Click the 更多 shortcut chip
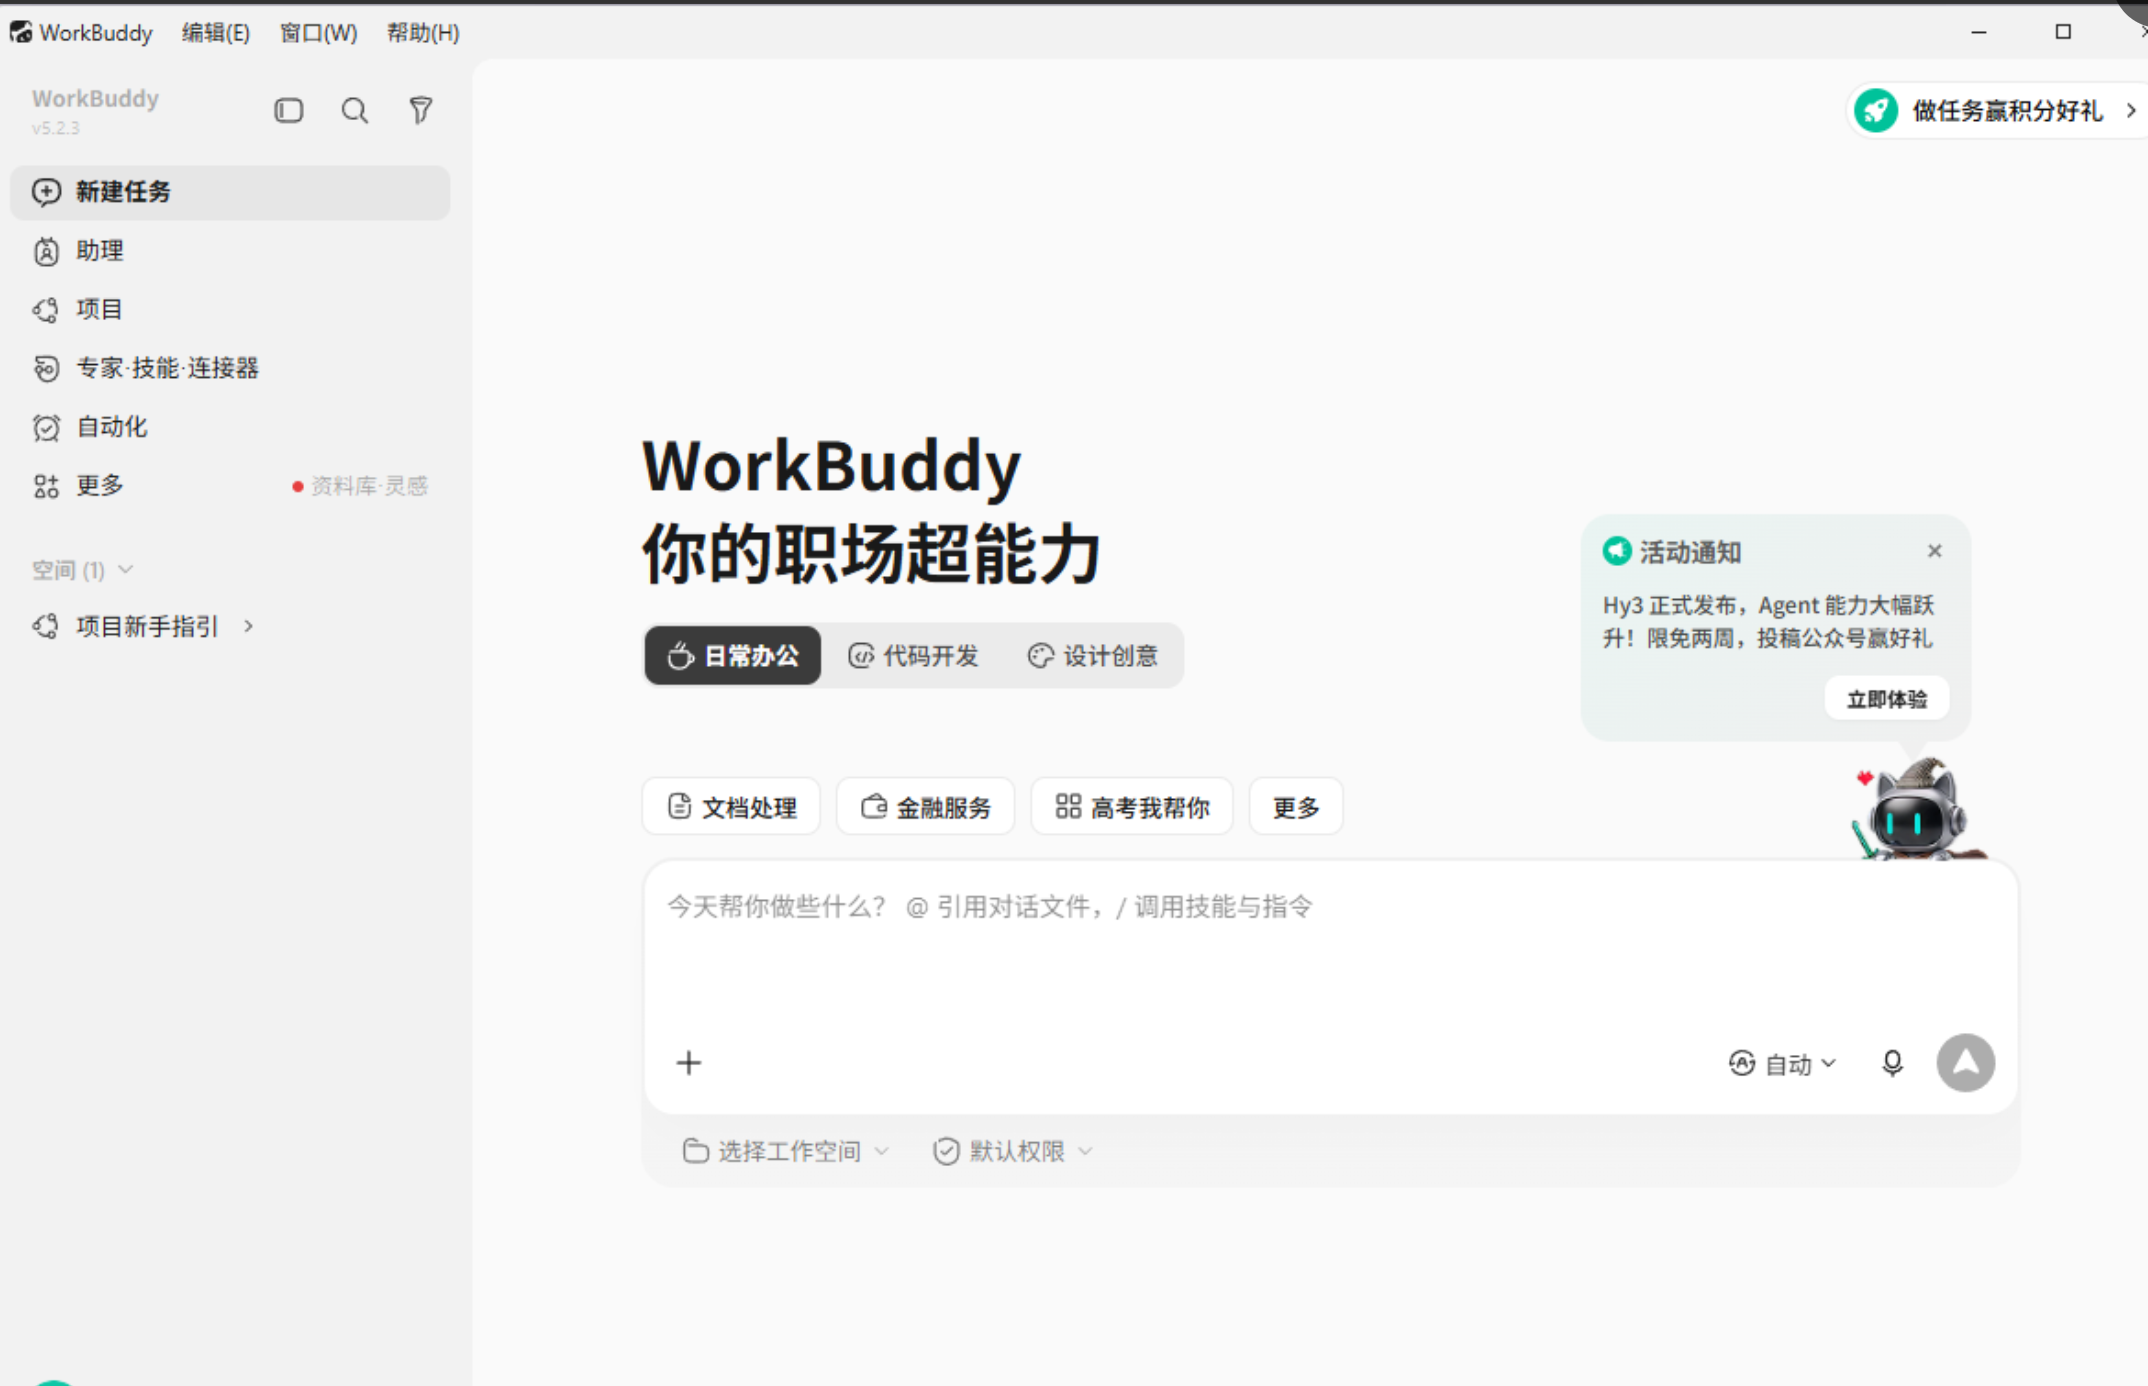Screen dimensions: 2148x1386 1296,806
